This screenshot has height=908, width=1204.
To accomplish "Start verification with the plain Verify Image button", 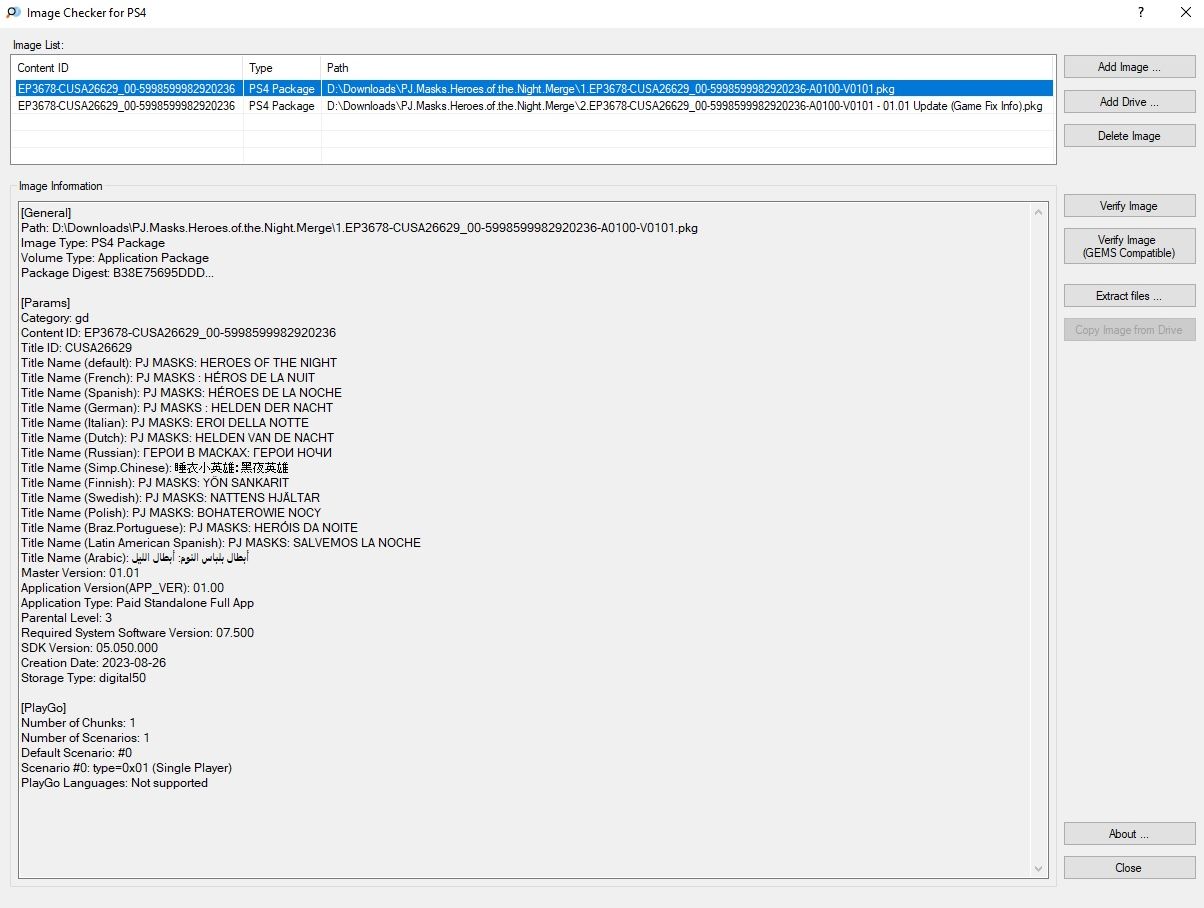I will (x=1129, y=206).
